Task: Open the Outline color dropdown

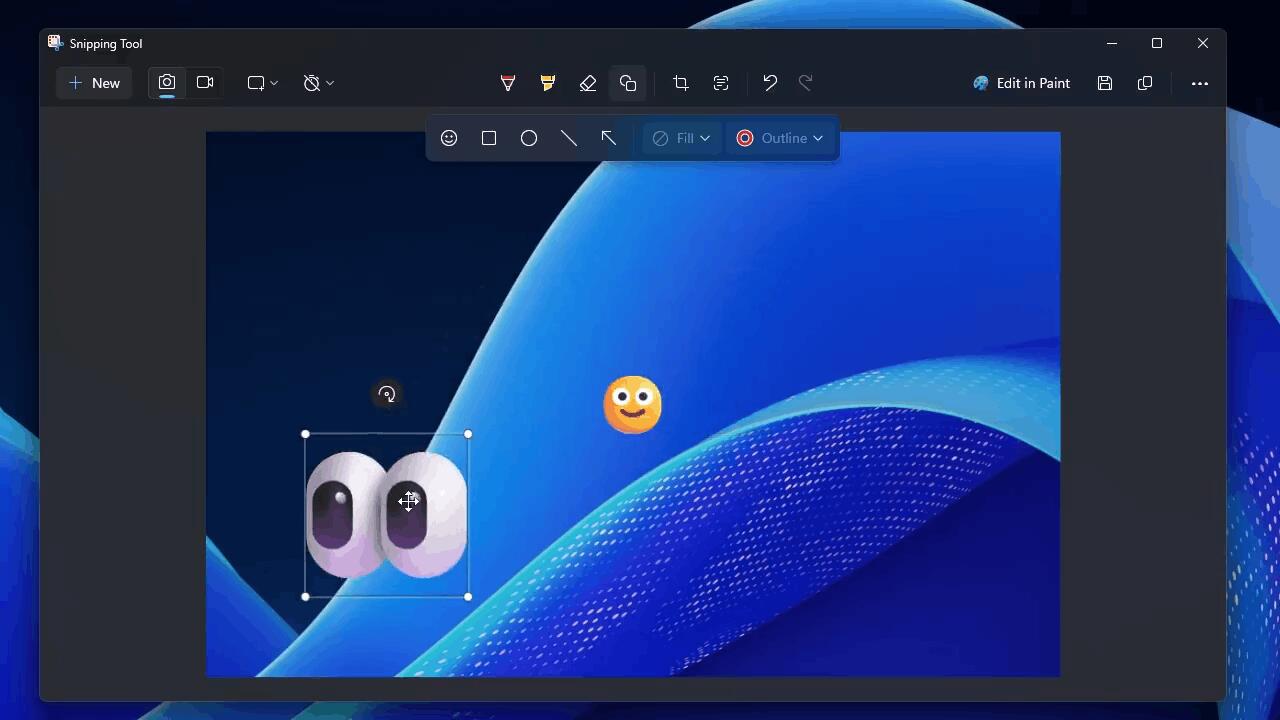Action: 780,138
